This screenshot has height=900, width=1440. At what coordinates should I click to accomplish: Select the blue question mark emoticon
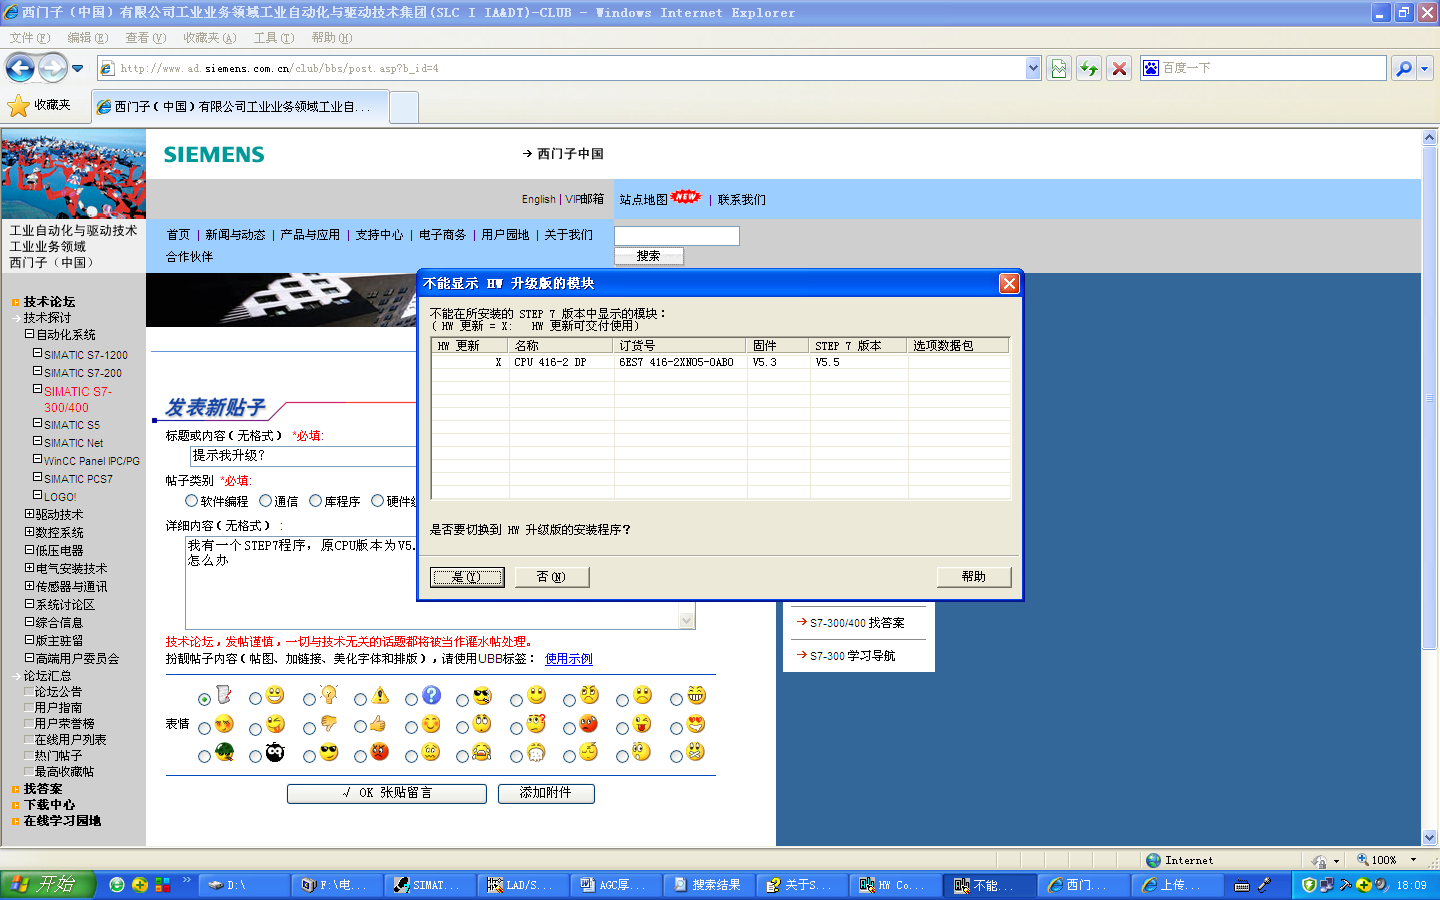(431, 695)
